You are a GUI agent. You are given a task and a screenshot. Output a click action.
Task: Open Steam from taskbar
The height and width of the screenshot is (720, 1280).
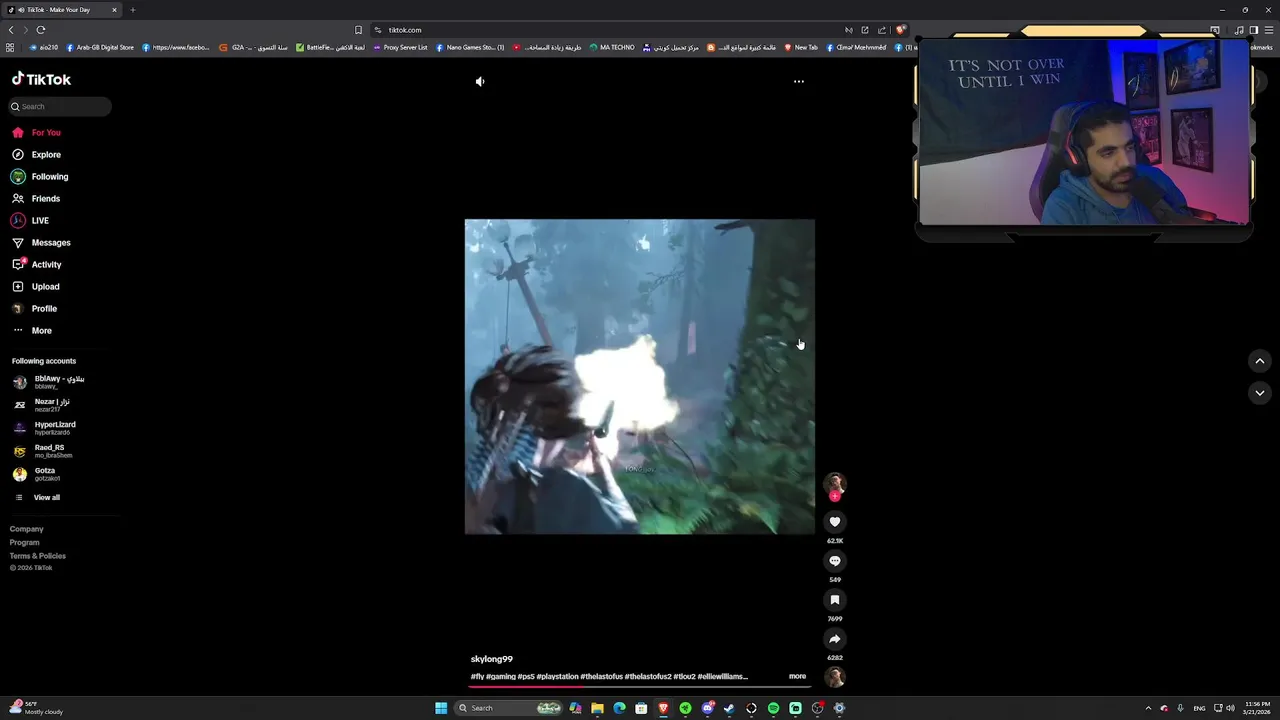[x=729, y=708]
